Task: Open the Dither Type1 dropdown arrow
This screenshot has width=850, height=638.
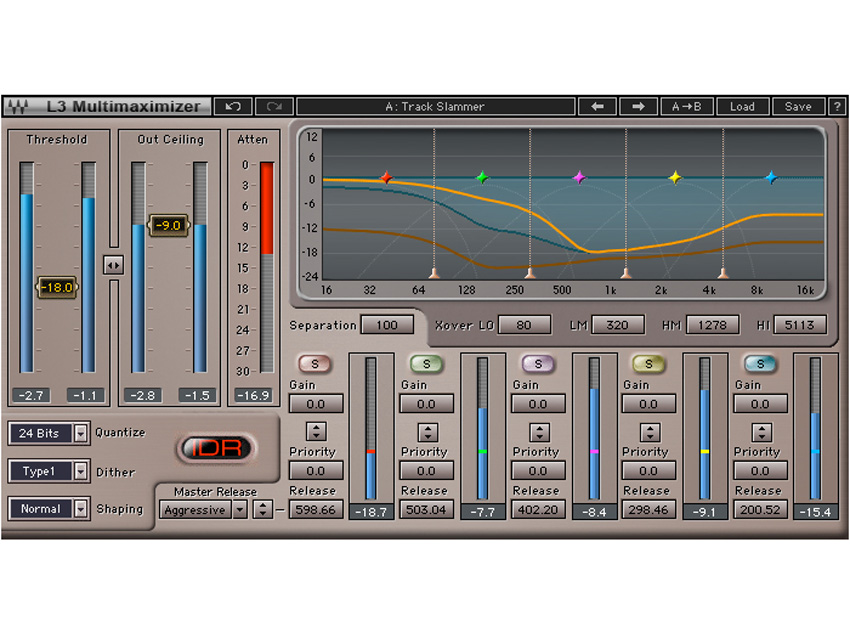Action: [x=81, y=471]
